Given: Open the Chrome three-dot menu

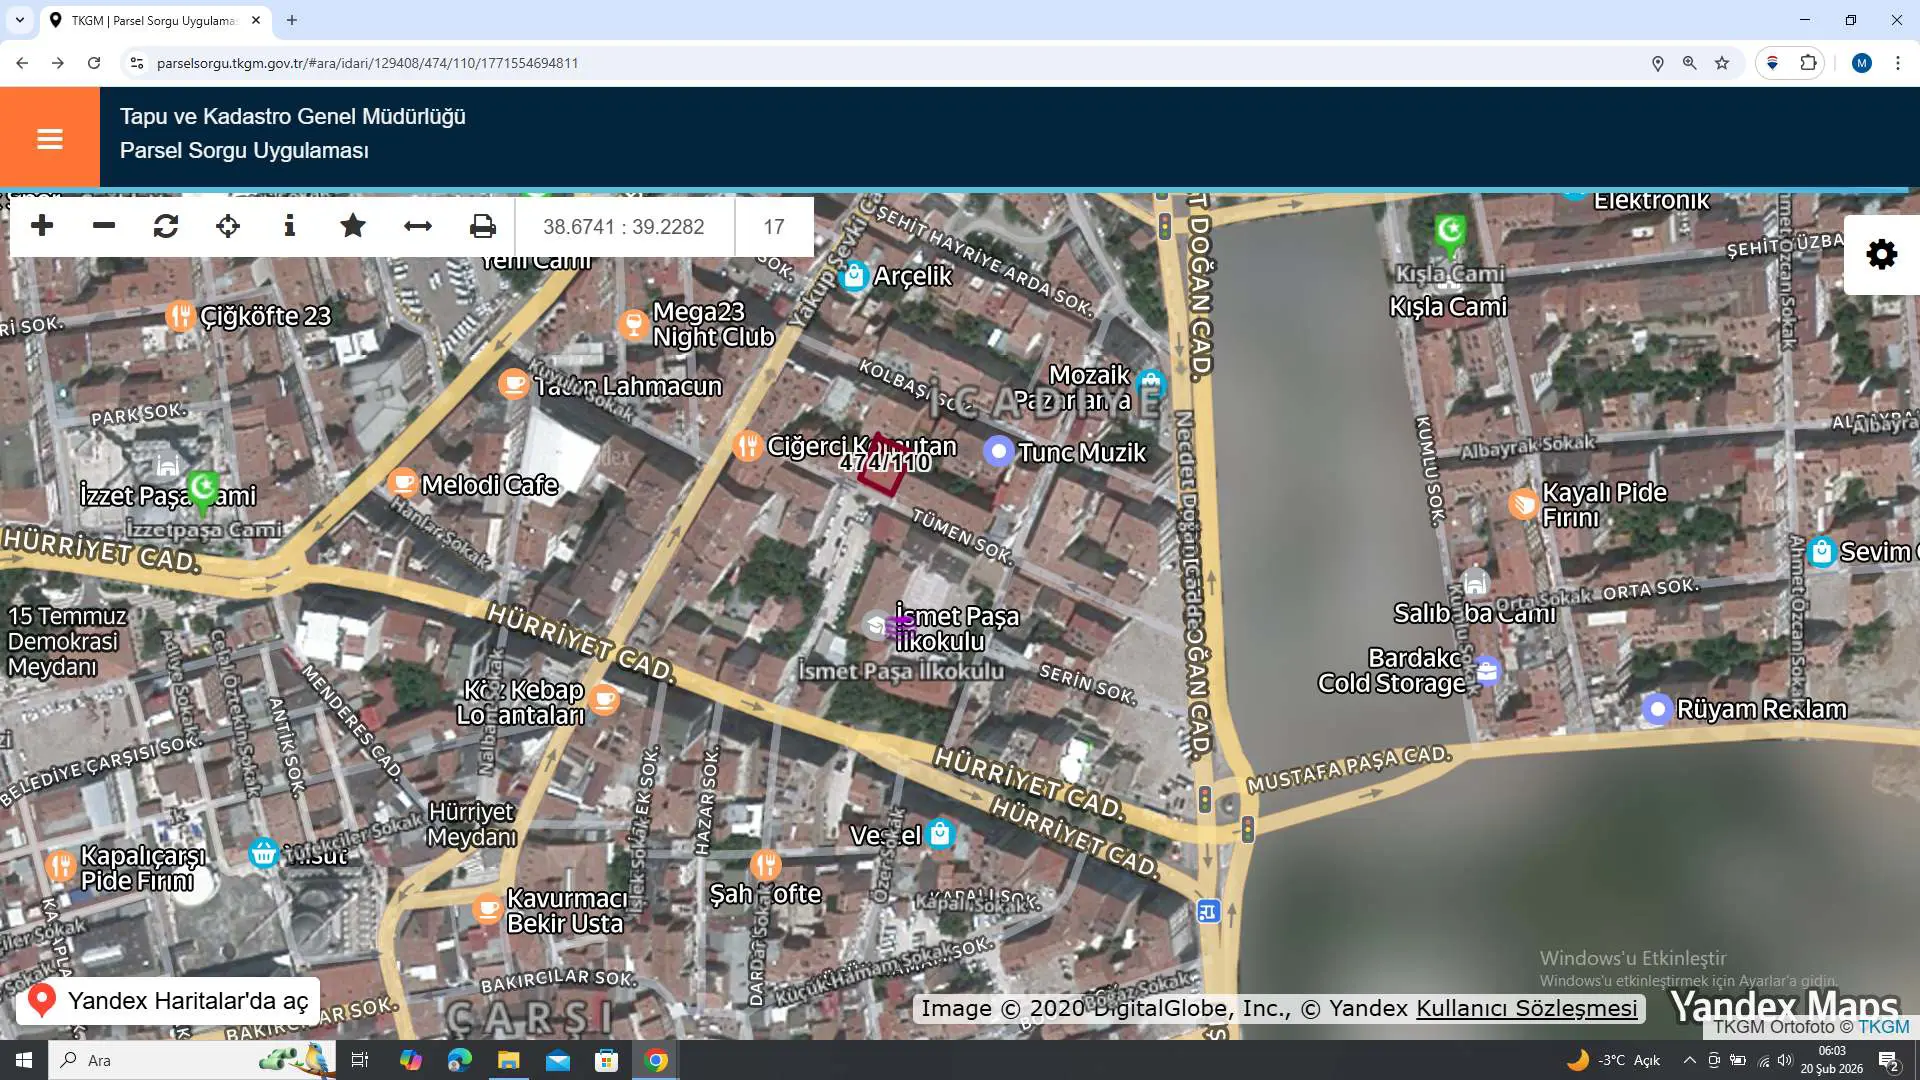Looking at the screenshot, I should tap(1897, 63).
